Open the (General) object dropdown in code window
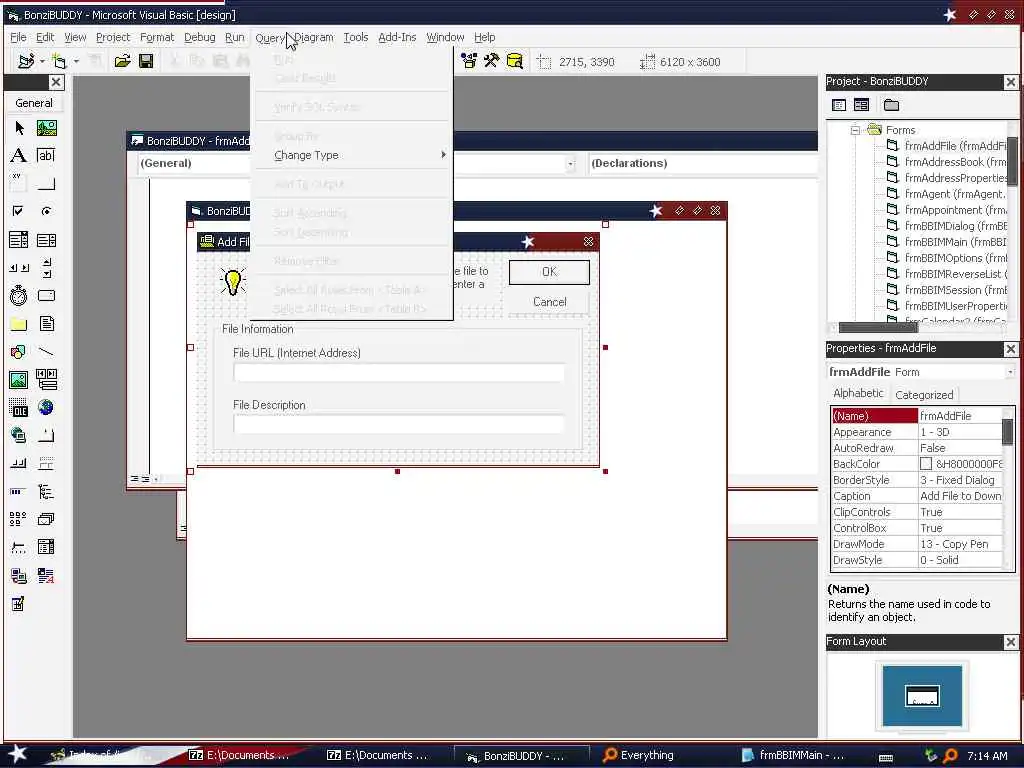Screen dimensions: 1024x768 pos(570,164)
